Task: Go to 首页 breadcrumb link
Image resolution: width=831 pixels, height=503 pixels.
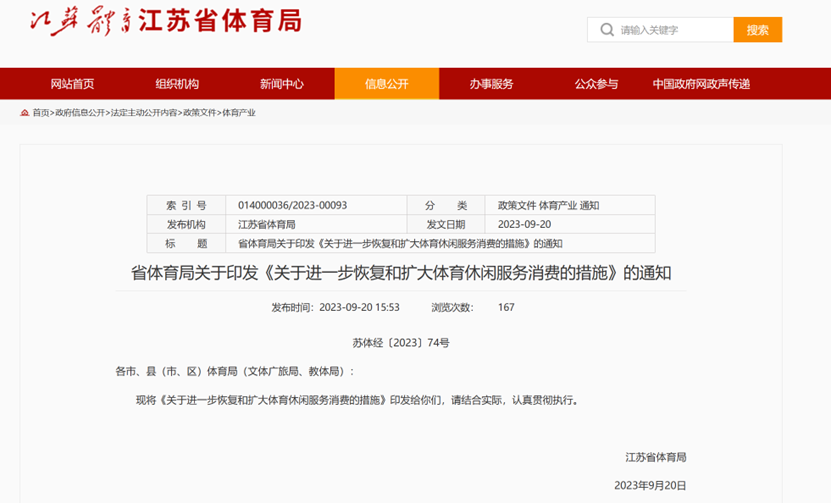Action: (x=41, y=113)
